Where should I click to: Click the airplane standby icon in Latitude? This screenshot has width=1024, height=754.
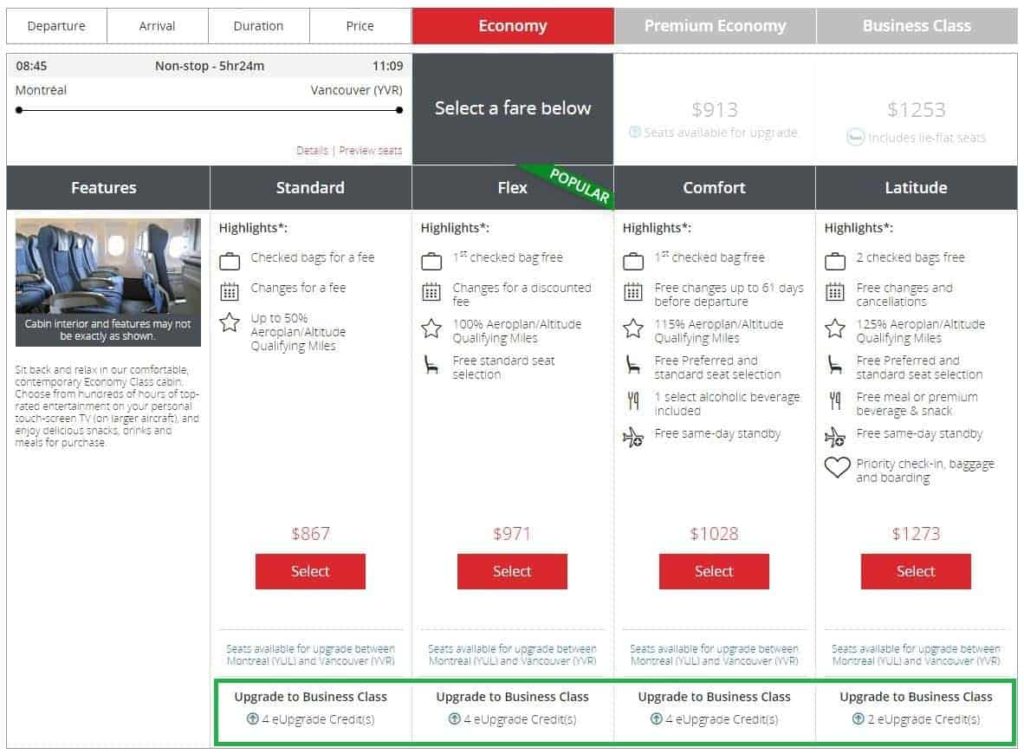[x=835, y=436]
